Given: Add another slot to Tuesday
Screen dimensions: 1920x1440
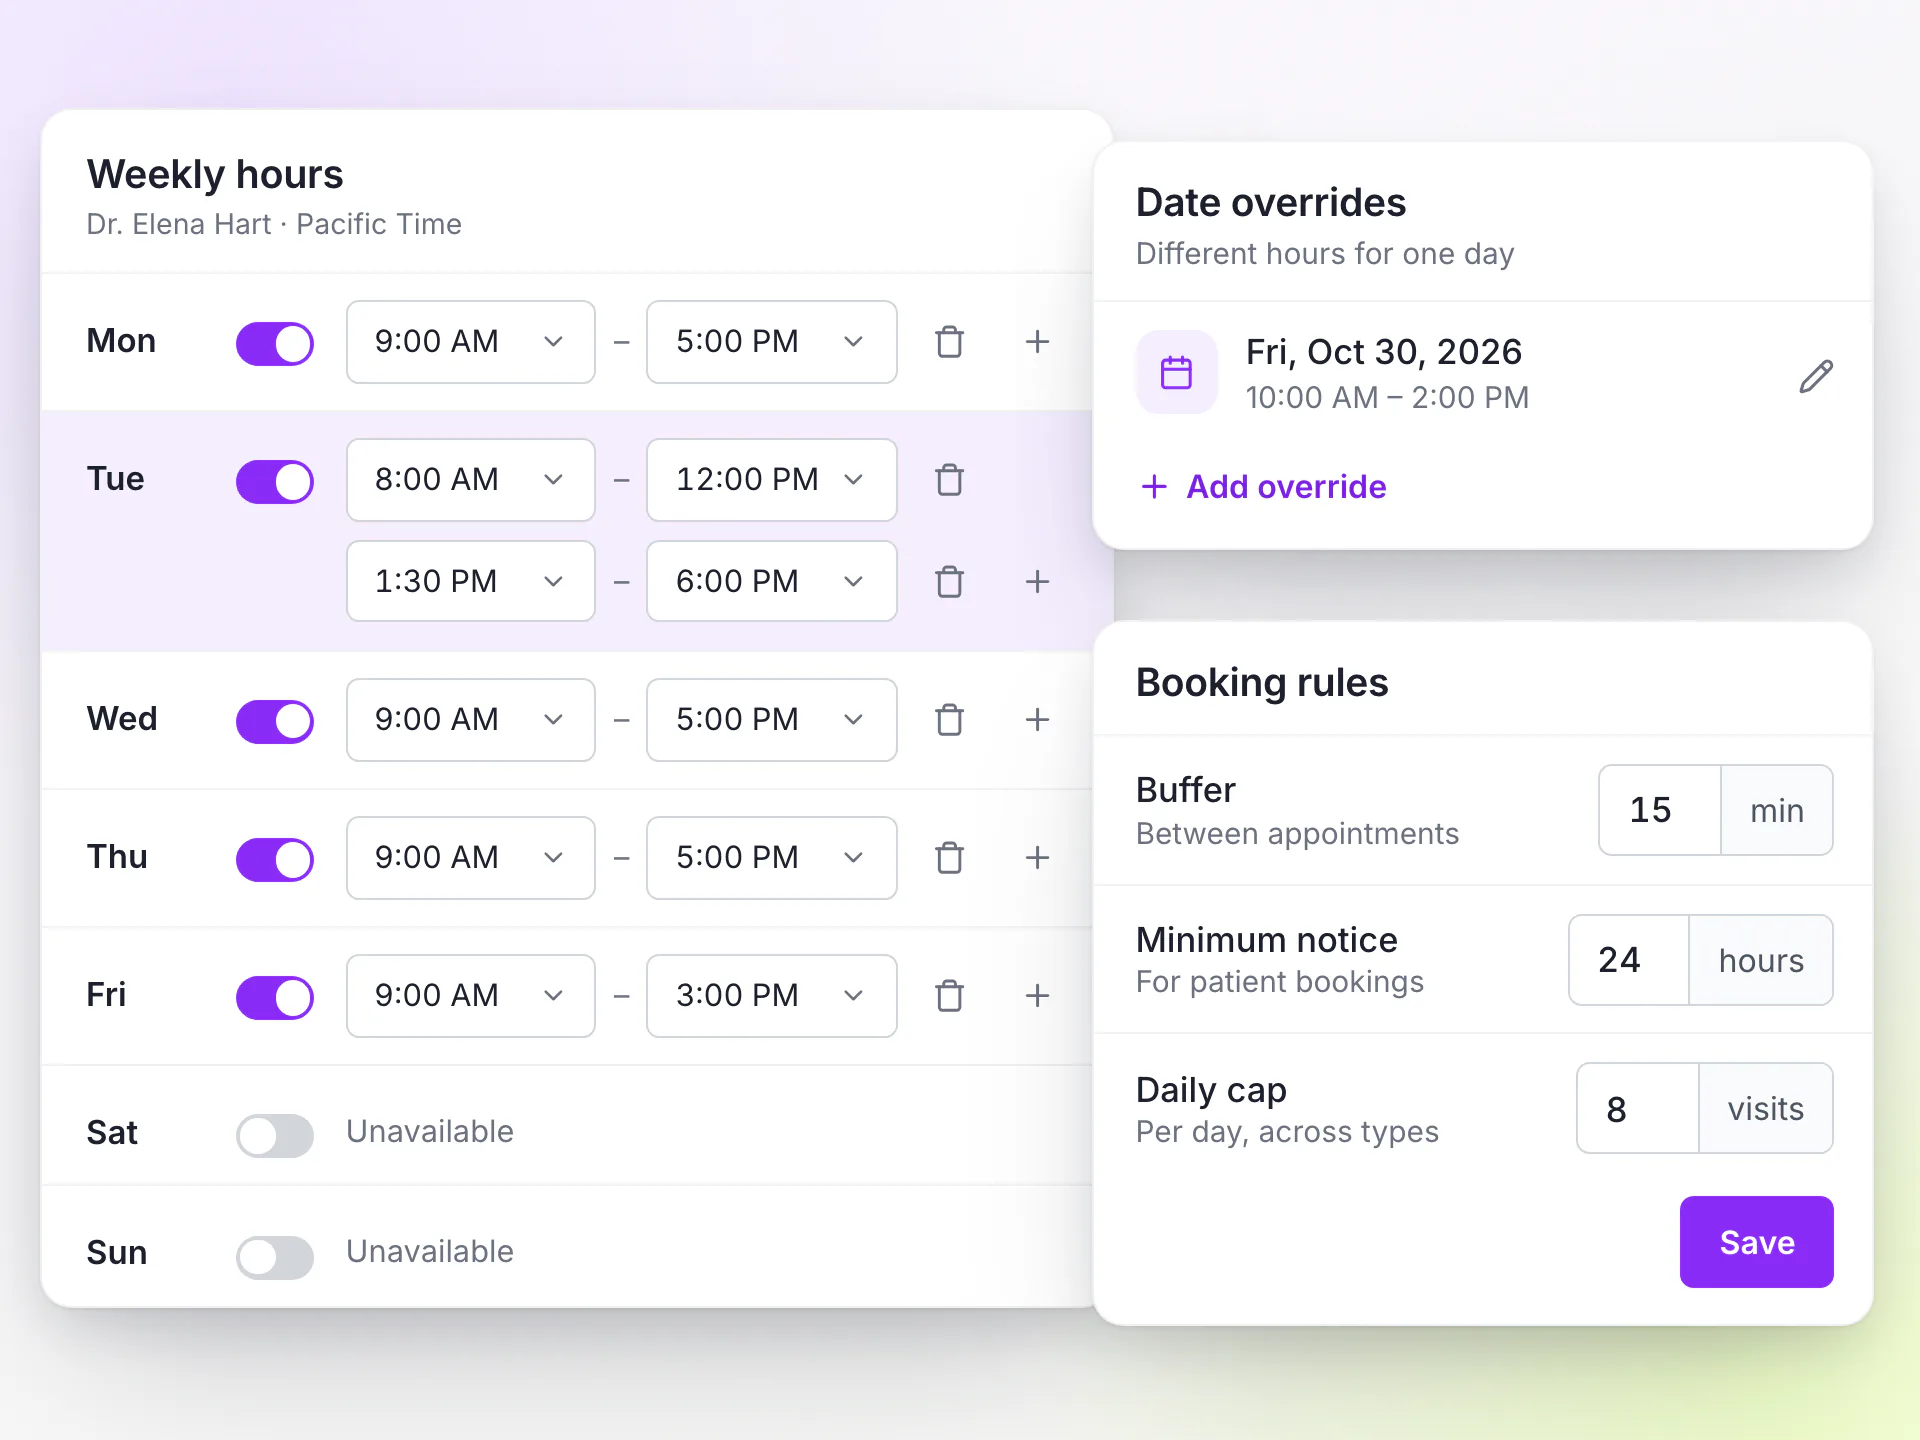Looking at the screenshot, I should 1037,582.
